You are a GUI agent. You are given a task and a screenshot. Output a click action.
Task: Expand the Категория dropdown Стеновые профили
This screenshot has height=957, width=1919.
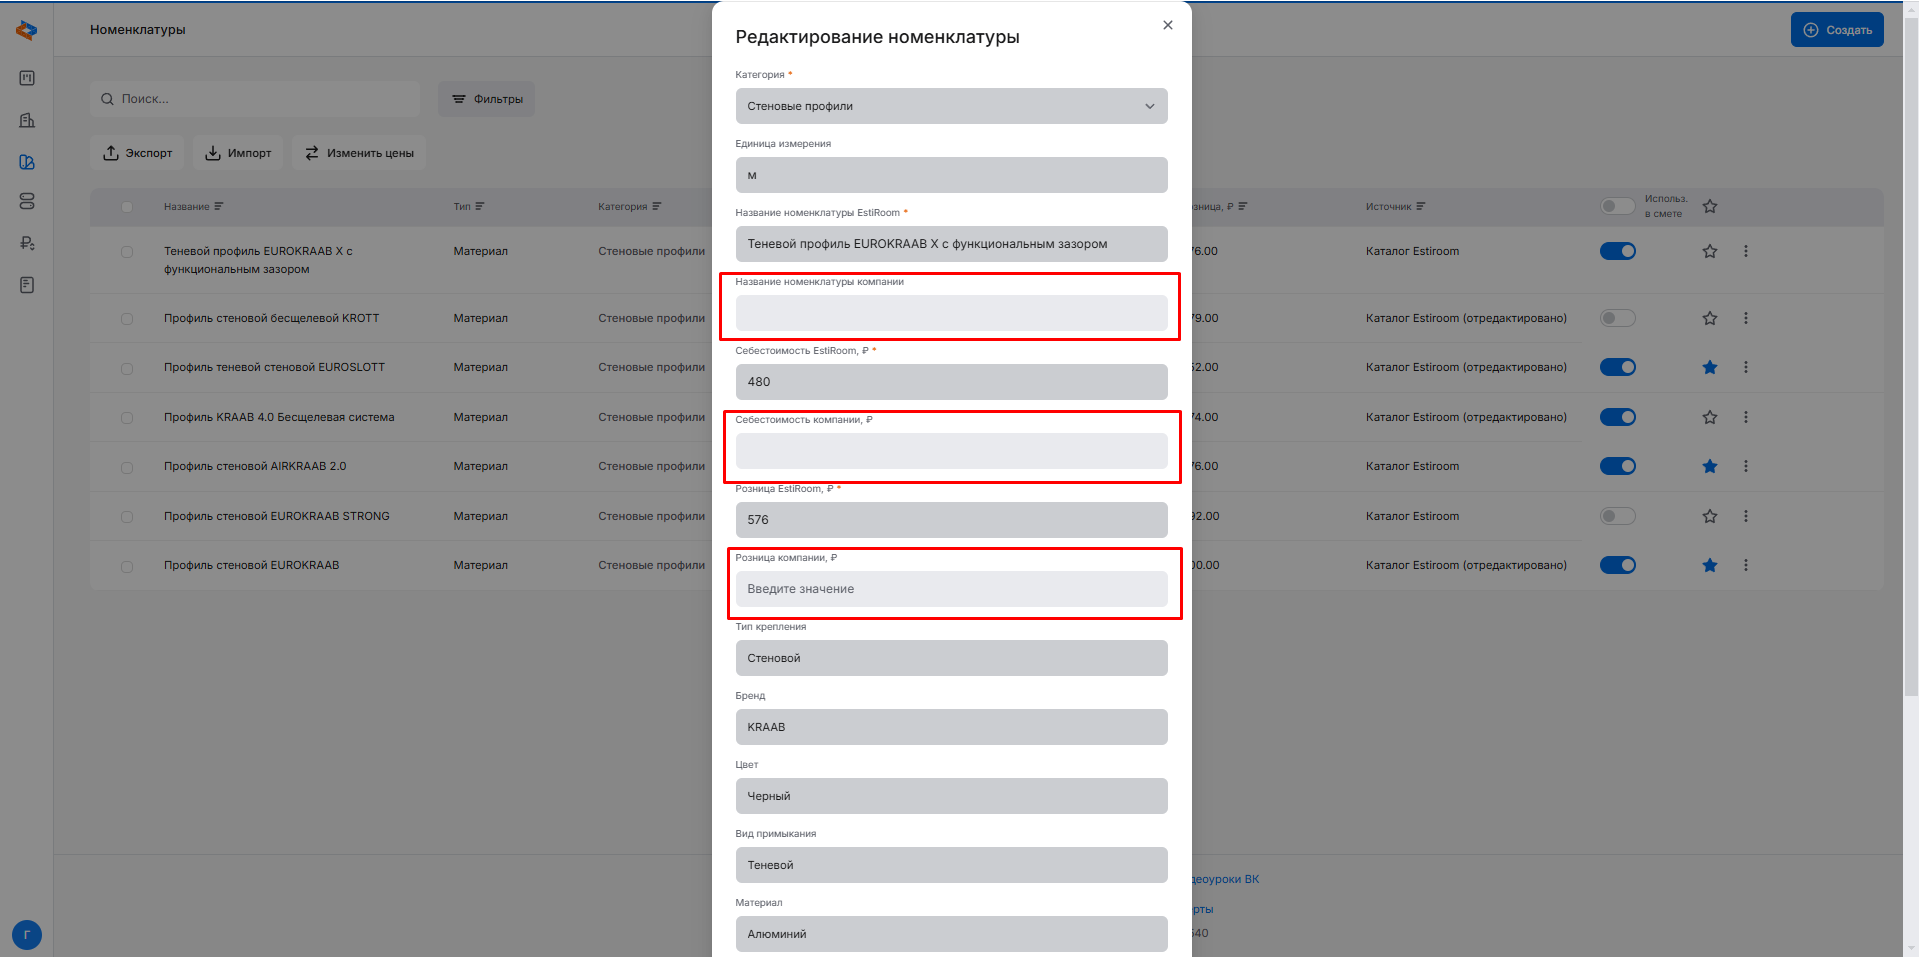[950, 106]
